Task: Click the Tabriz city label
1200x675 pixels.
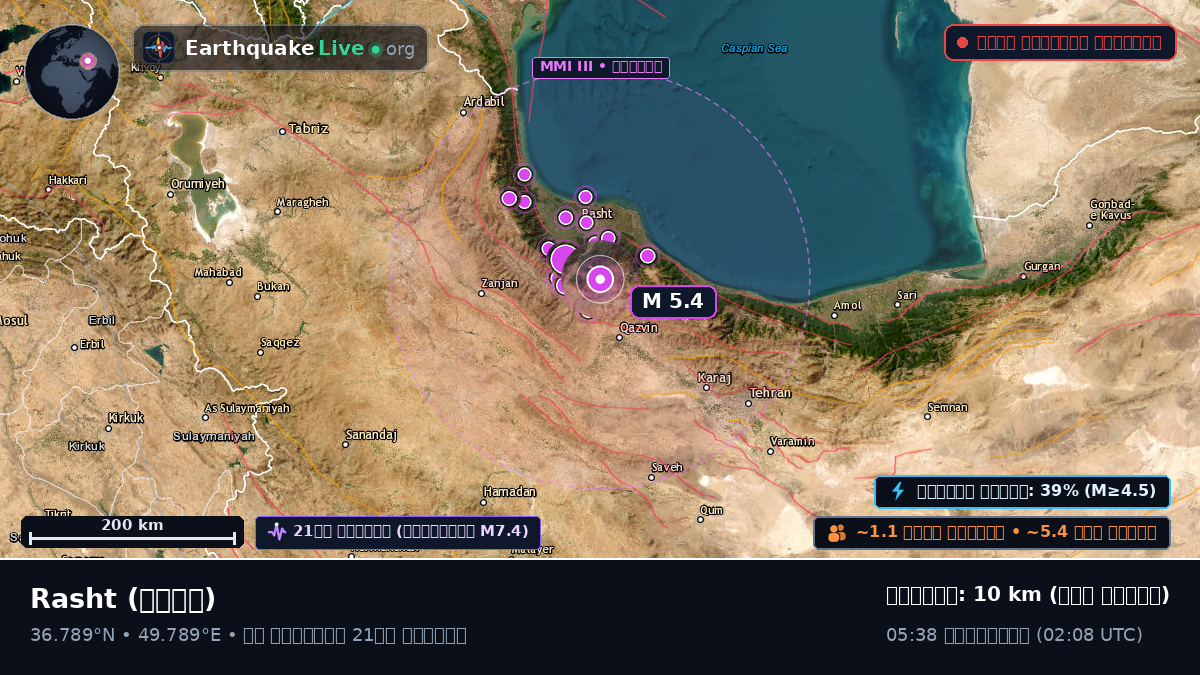Action: coord(308,129)
